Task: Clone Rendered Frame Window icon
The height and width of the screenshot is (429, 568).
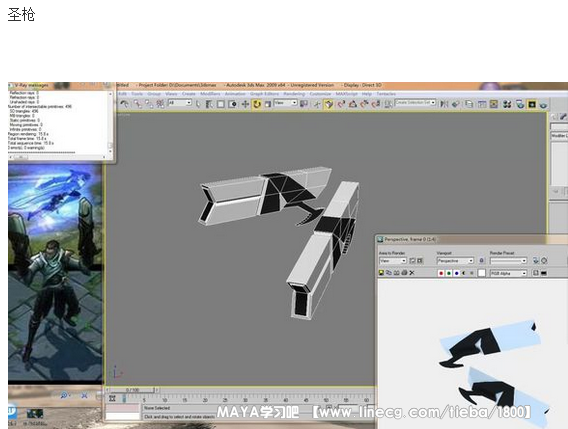Action: click(397, 273)
